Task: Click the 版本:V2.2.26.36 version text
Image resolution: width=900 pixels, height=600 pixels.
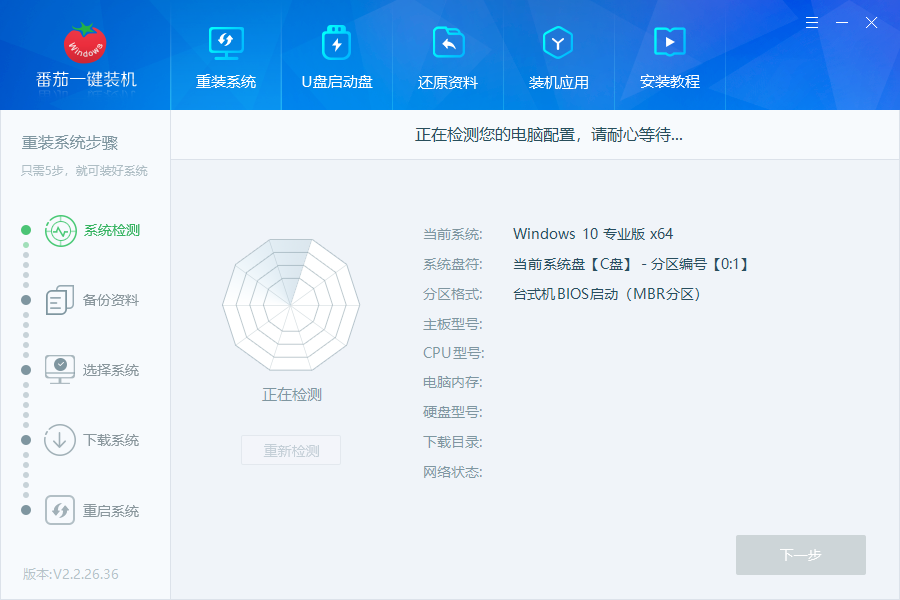Action: tap(71, 574)
